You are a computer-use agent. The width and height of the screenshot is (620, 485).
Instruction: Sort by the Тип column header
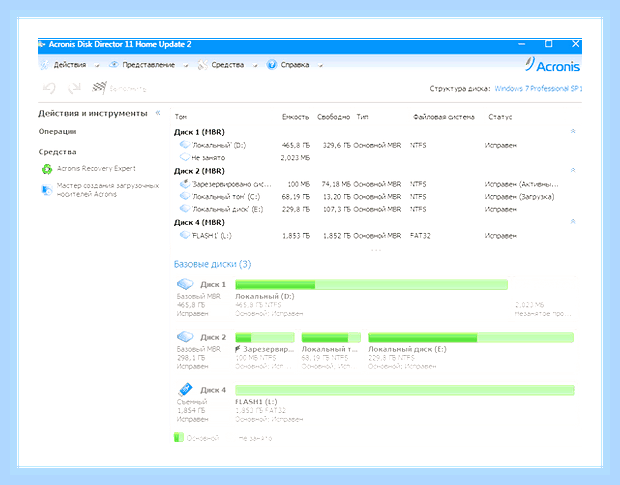point(362,117)
